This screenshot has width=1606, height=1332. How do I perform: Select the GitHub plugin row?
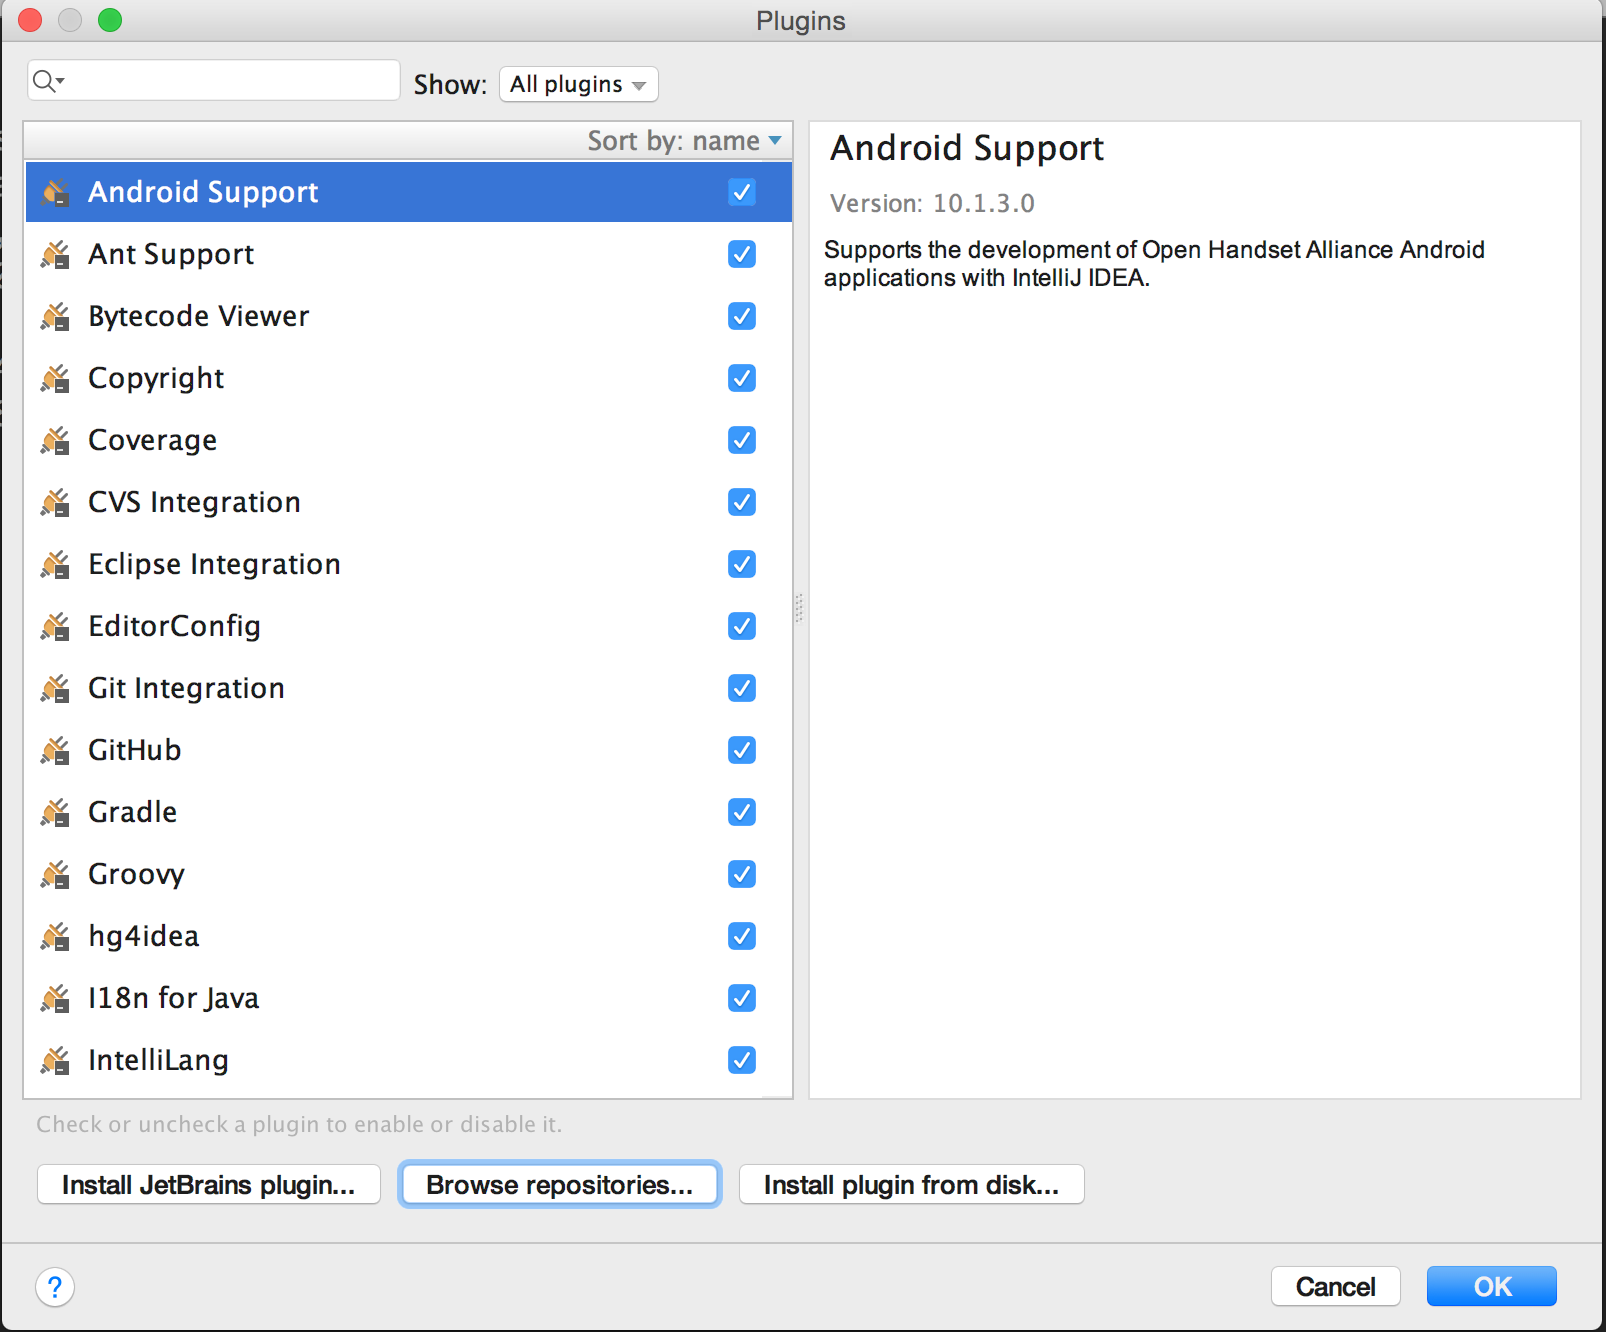pos(408,750)
